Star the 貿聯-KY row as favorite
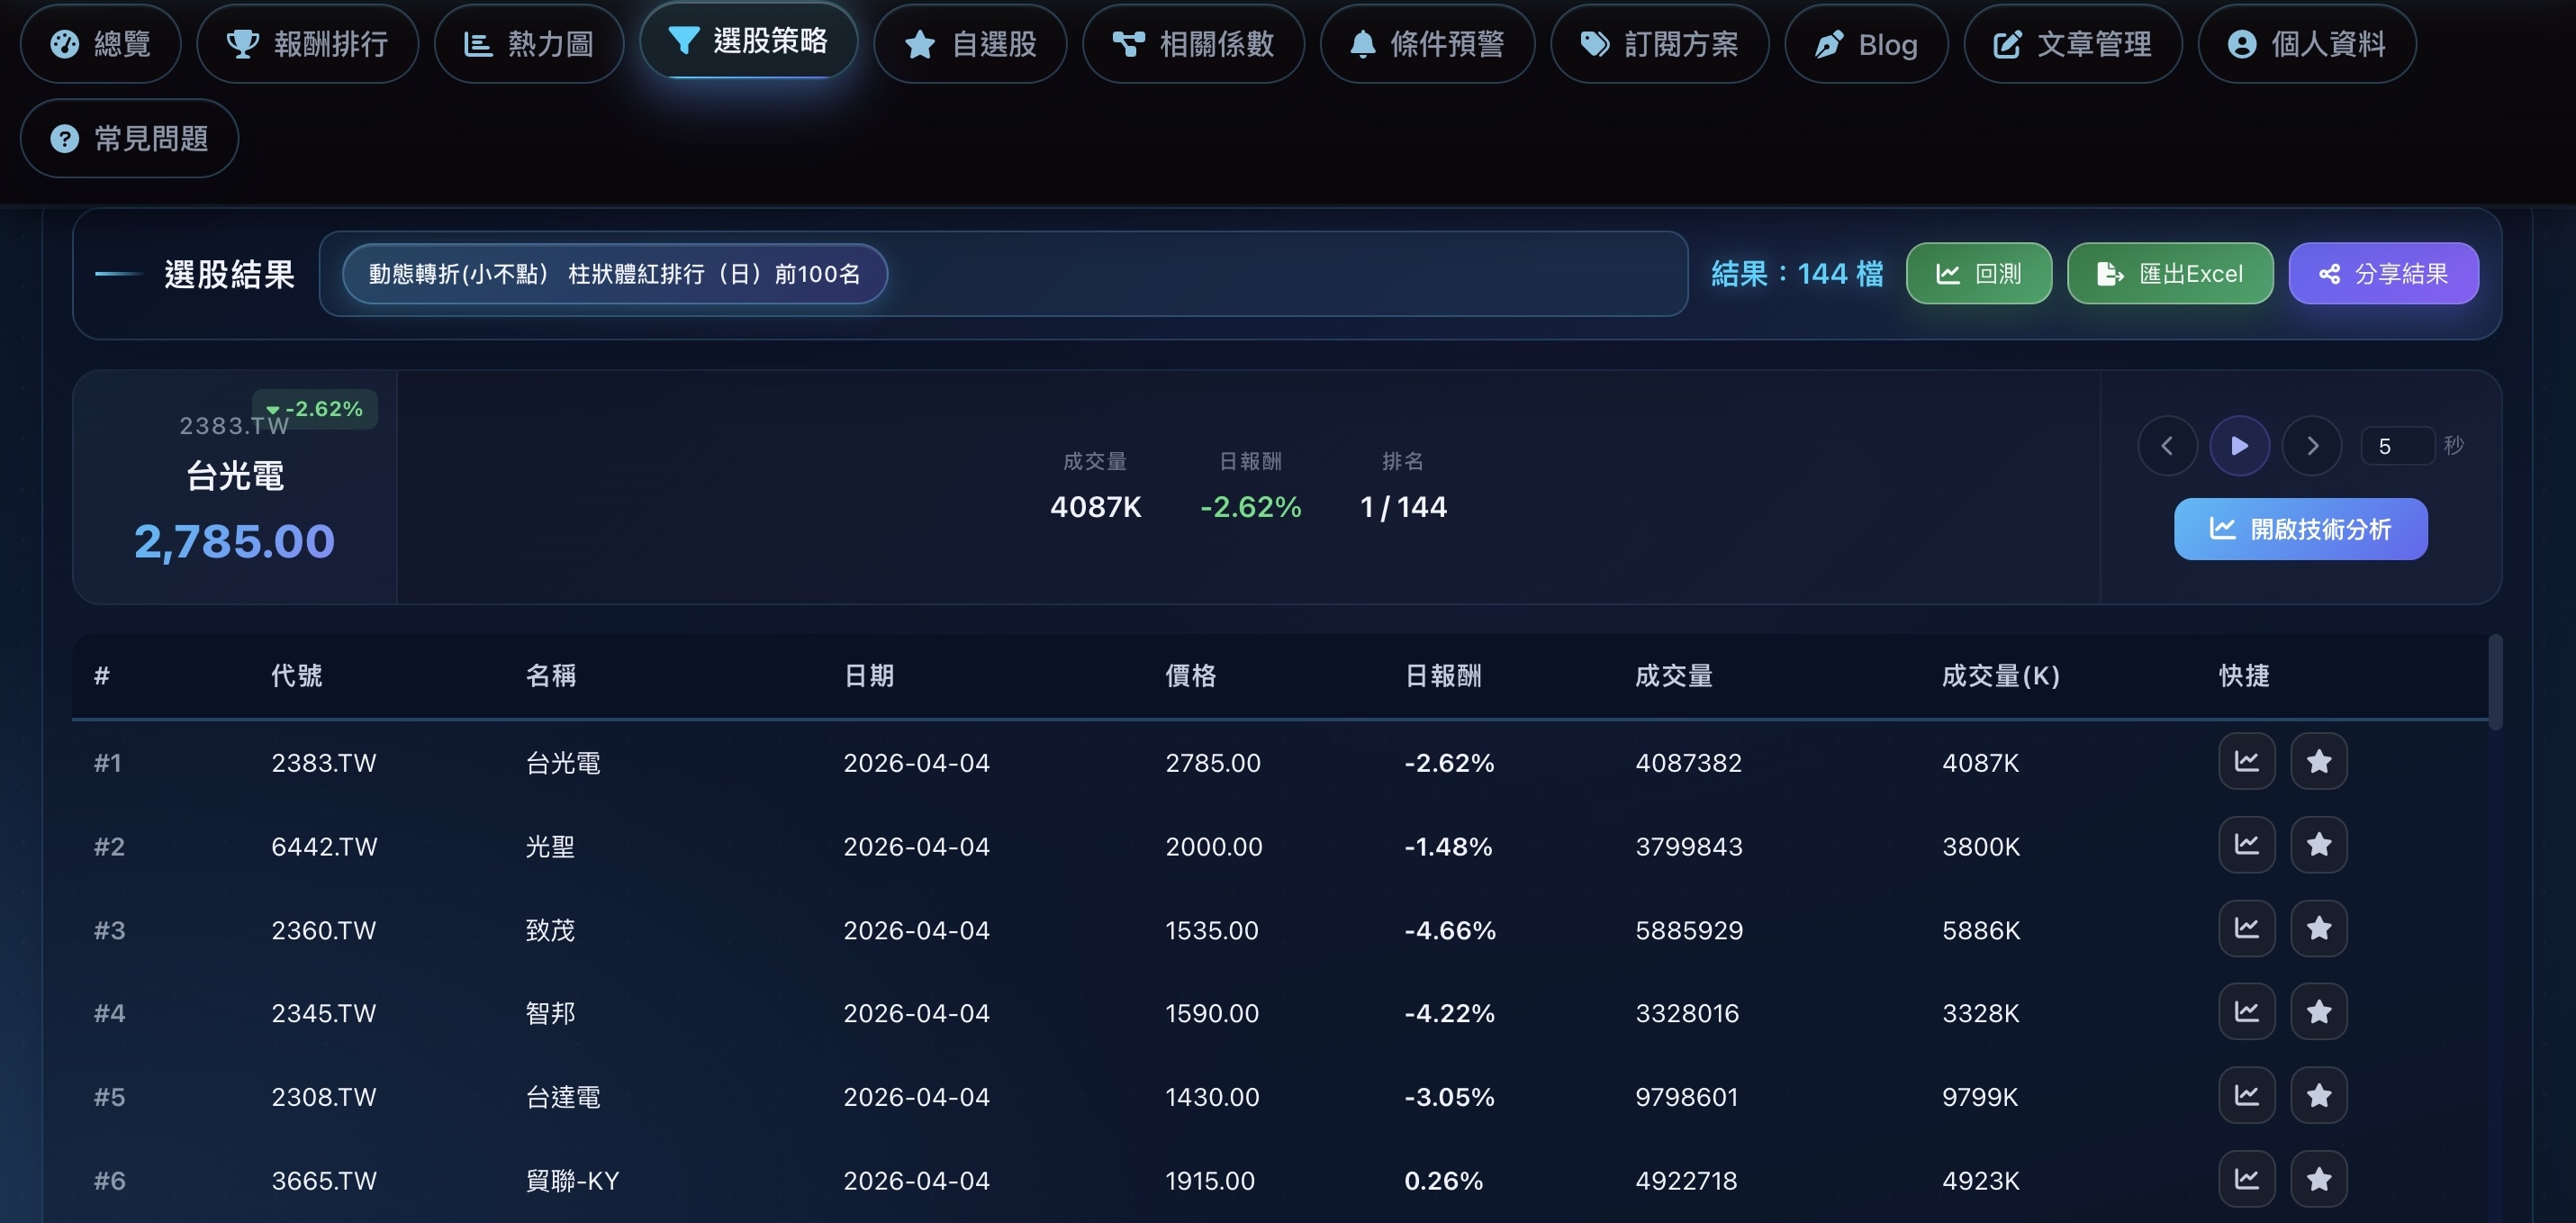Image resolution: width=2576 pixels, height=1223 pixels. click(2319, 1180)
